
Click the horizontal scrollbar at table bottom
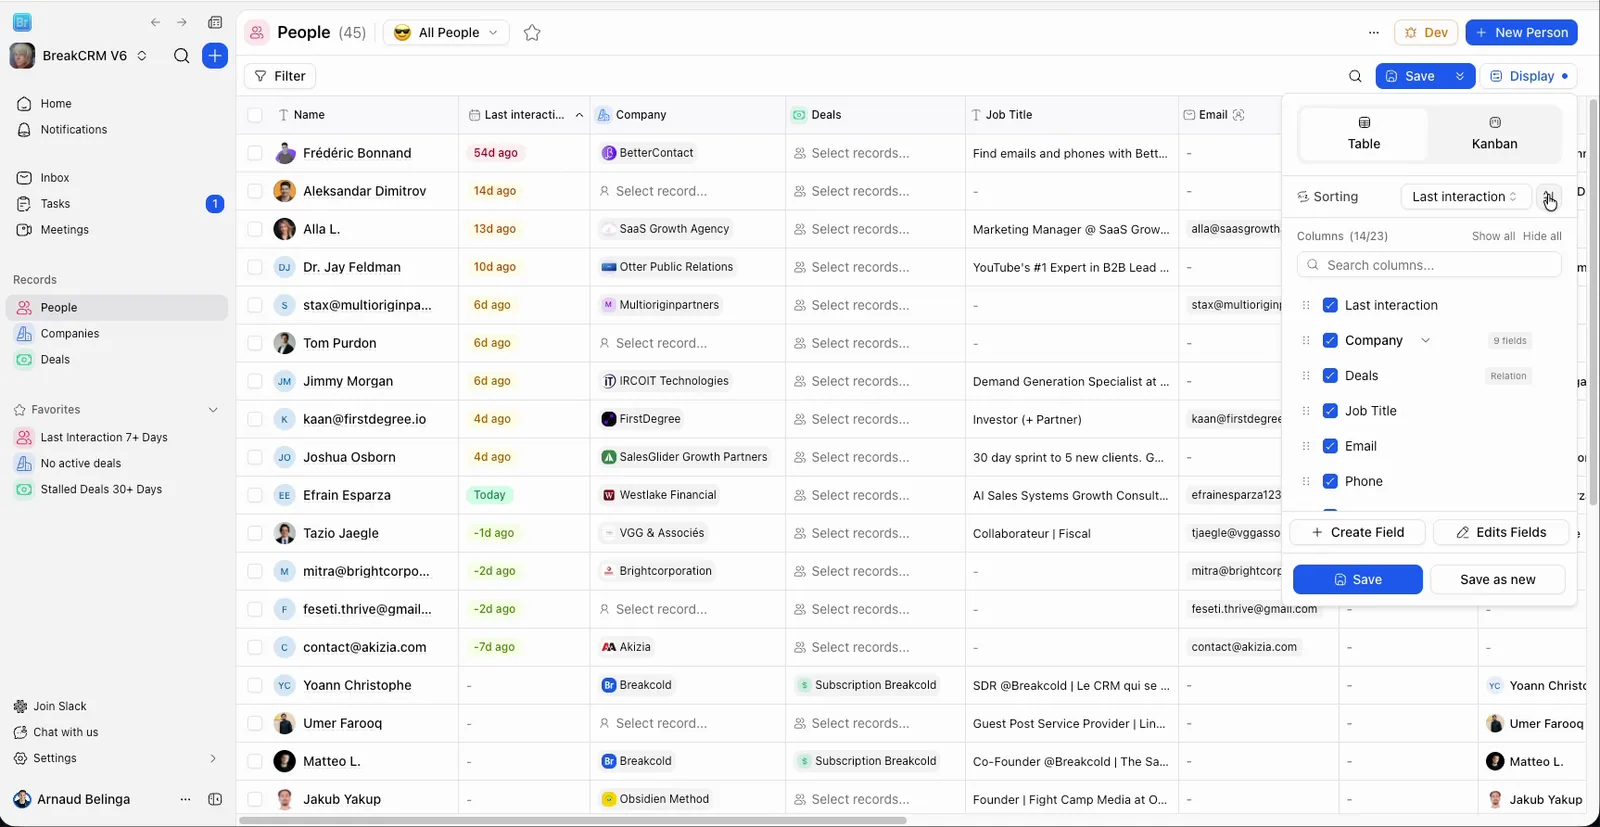(572, 820)
